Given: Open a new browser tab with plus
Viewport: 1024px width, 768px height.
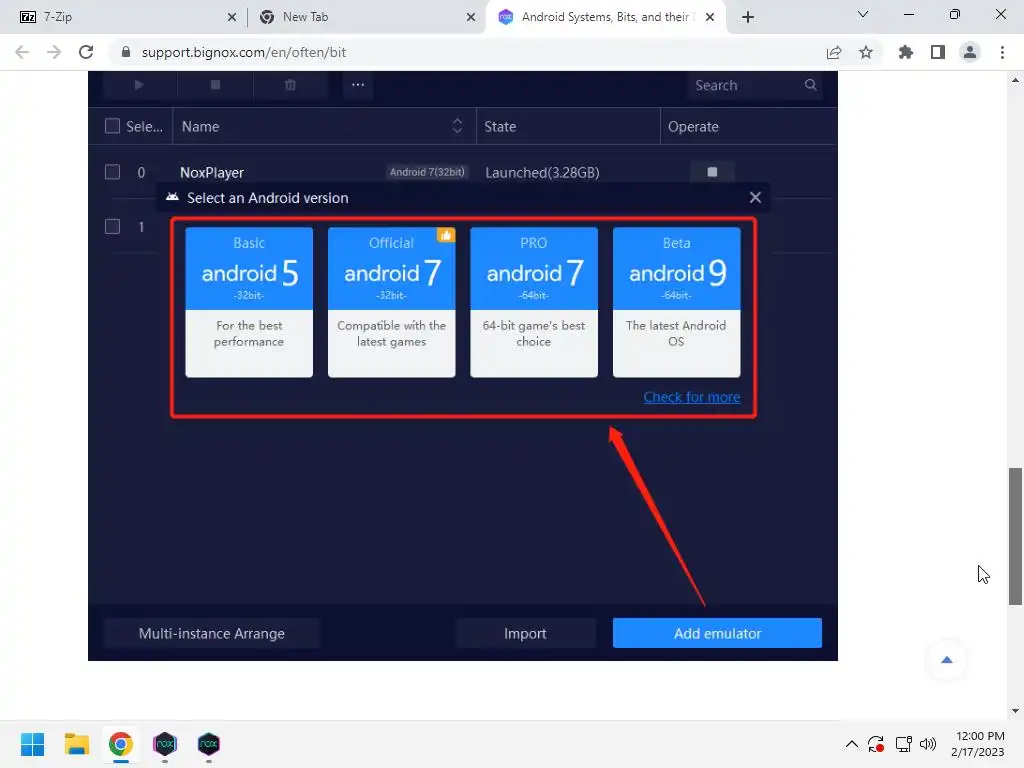Looking at the screenshot, I should point(748,17).
